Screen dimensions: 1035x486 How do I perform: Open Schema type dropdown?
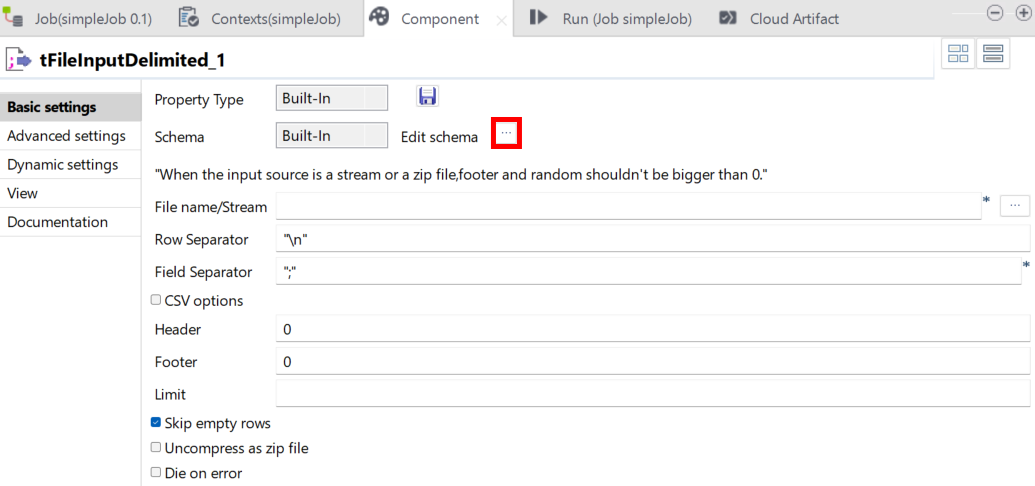coord(331,136)
